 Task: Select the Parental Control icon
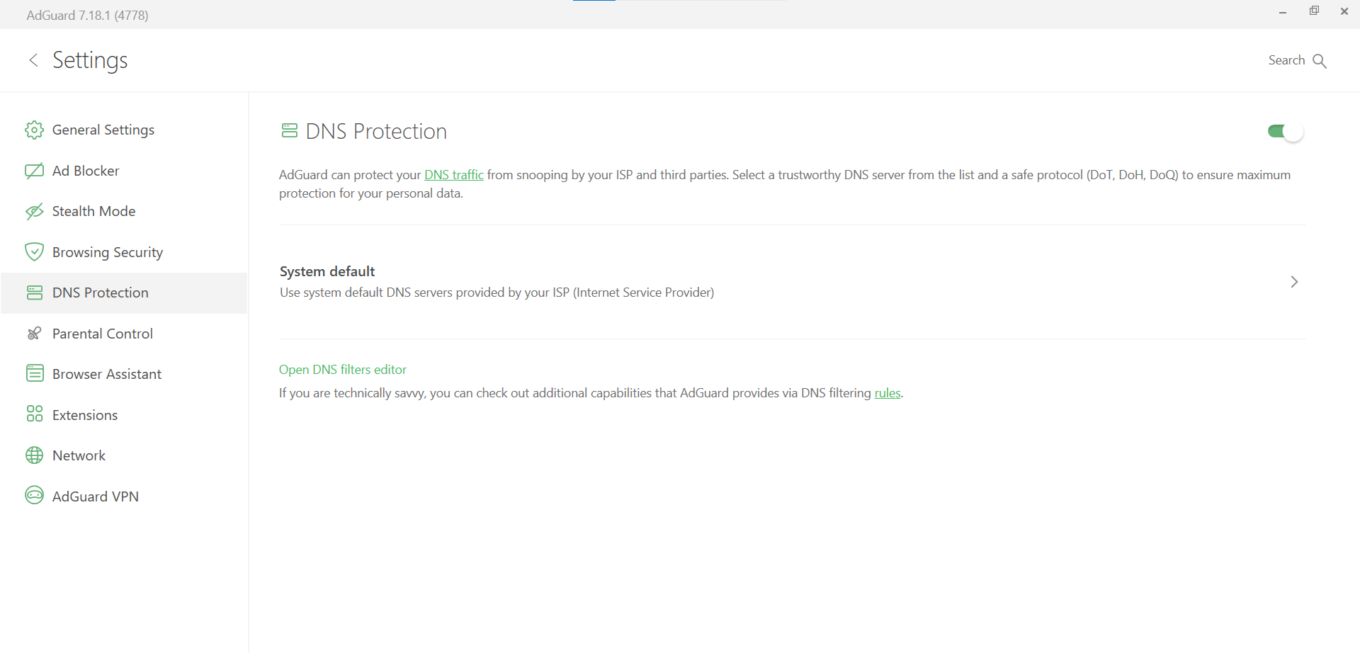click(33, 333)
